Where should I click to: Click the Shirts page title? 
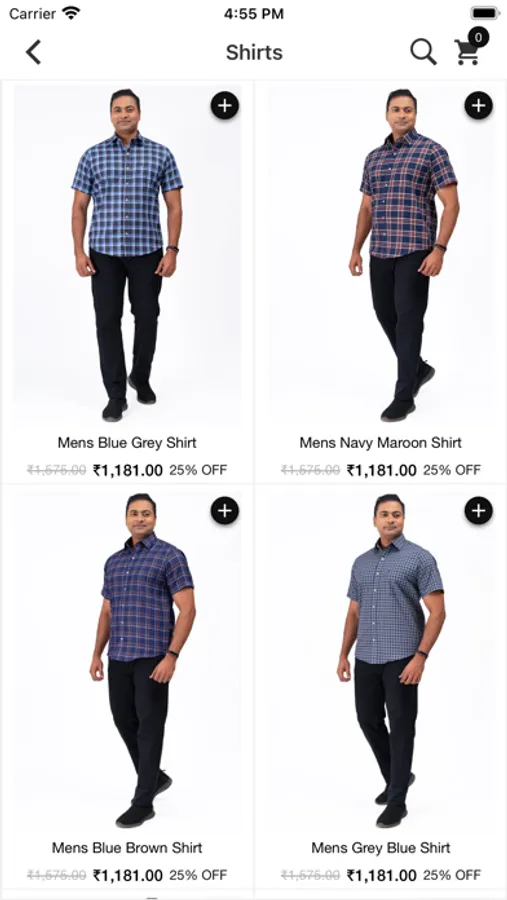254,52
